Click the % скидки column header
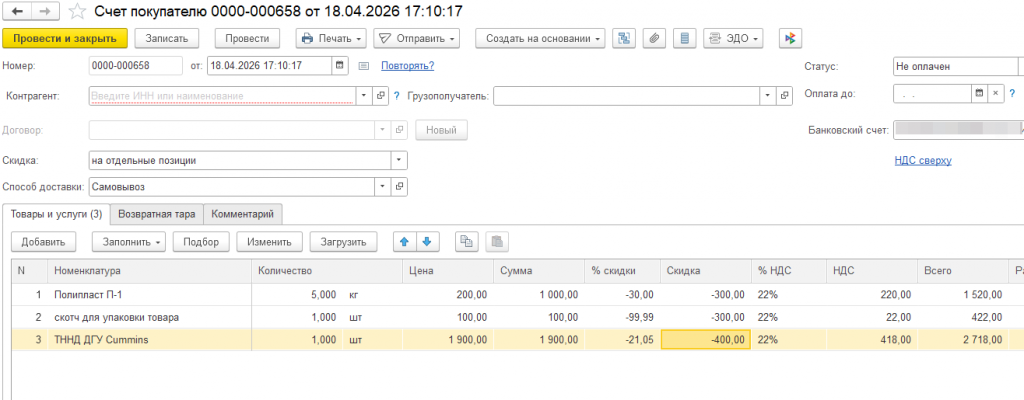 point(622,271)
